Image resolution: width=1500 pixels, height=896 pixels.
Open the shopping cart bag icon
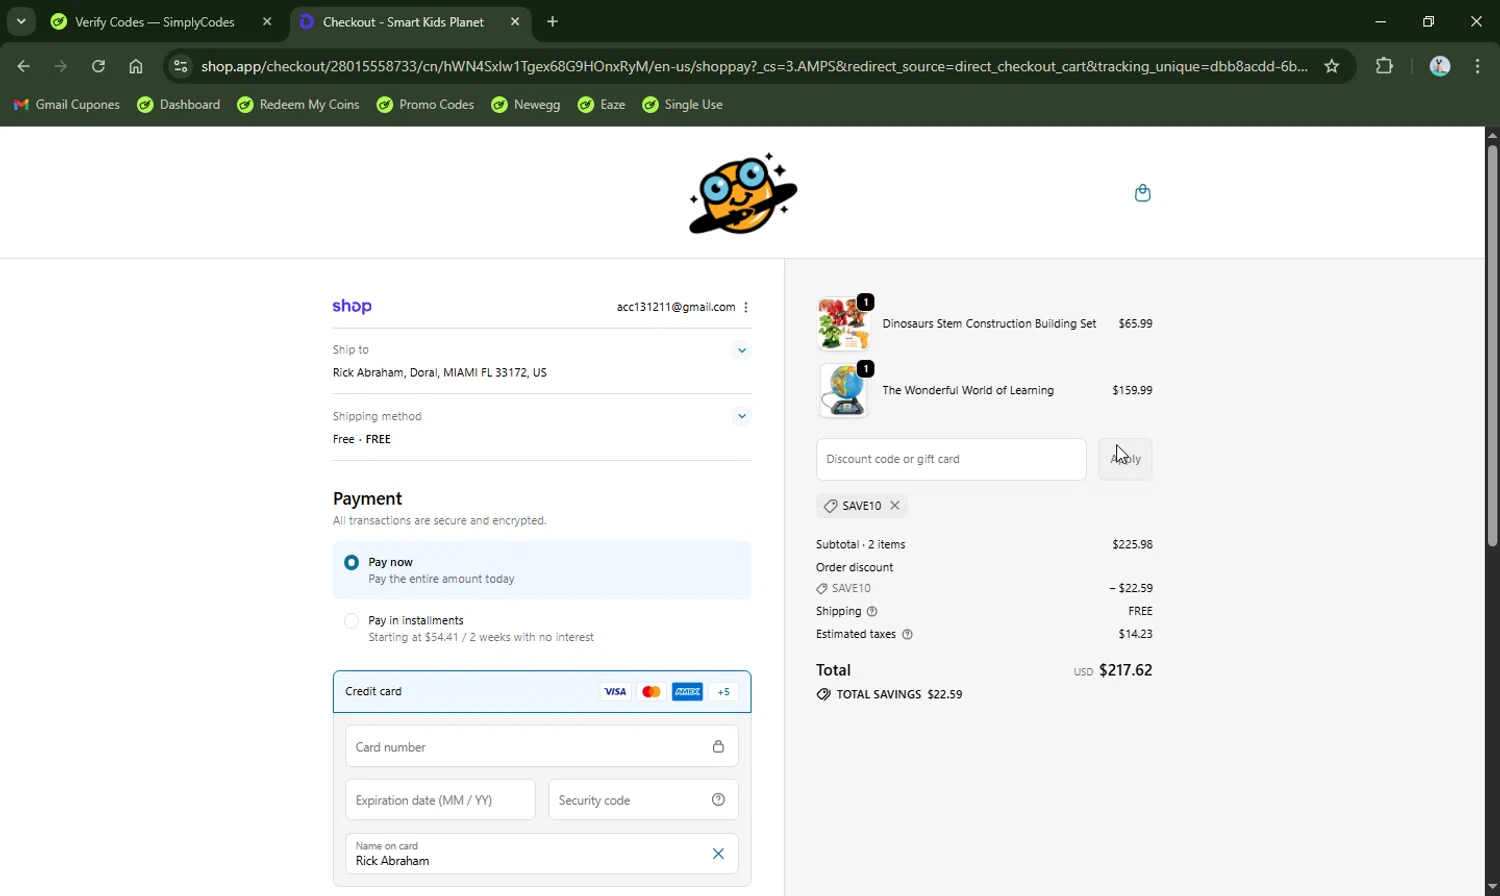pyautogui.click(x=1142, y=193)
